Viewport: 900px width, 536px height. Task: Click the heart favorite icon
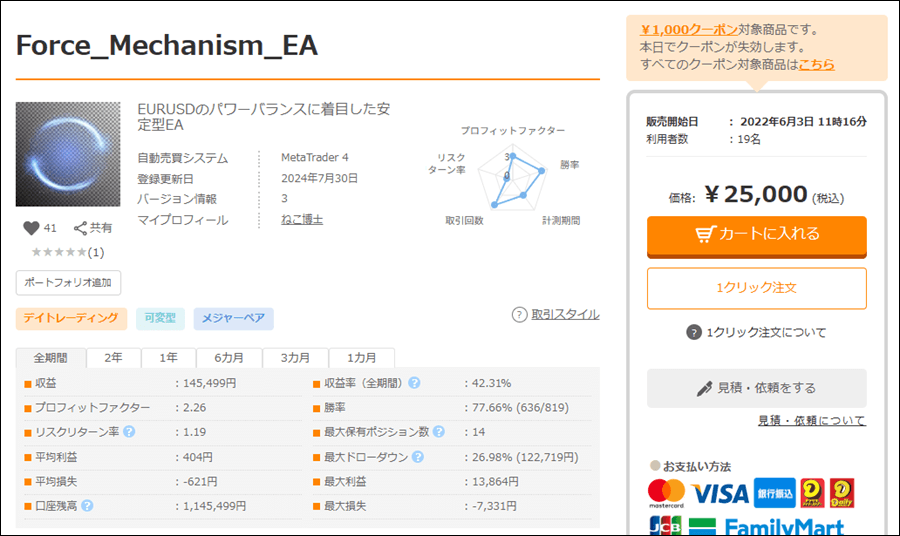31,228
